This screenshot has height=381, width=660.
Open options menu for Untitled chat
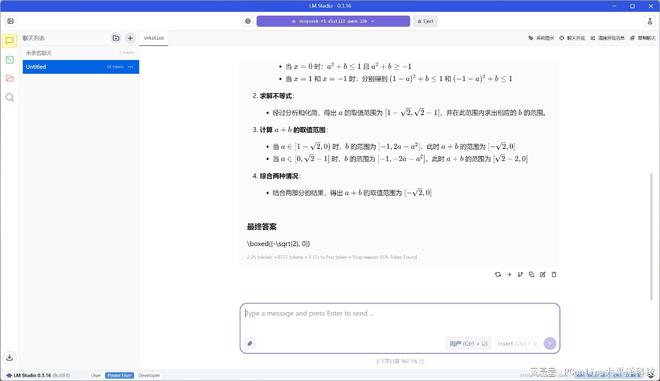click(130, 67)
